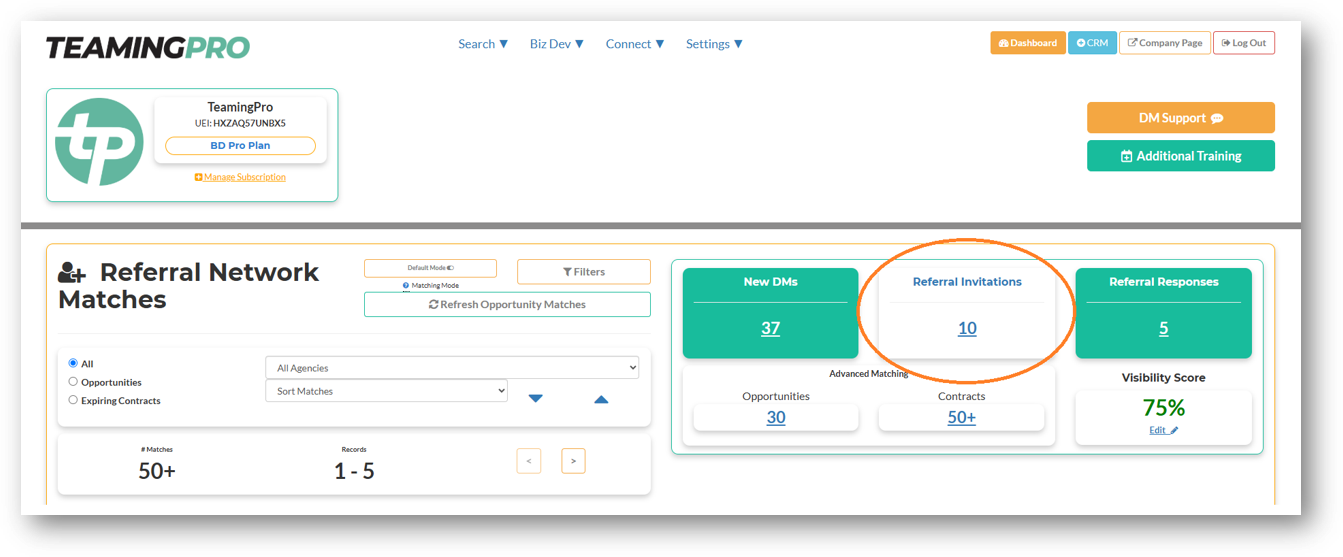The width and height of the screenshot is (1343, 557).
Task: Click the 75% visibility score value
Action: [x=1164, y=407]
